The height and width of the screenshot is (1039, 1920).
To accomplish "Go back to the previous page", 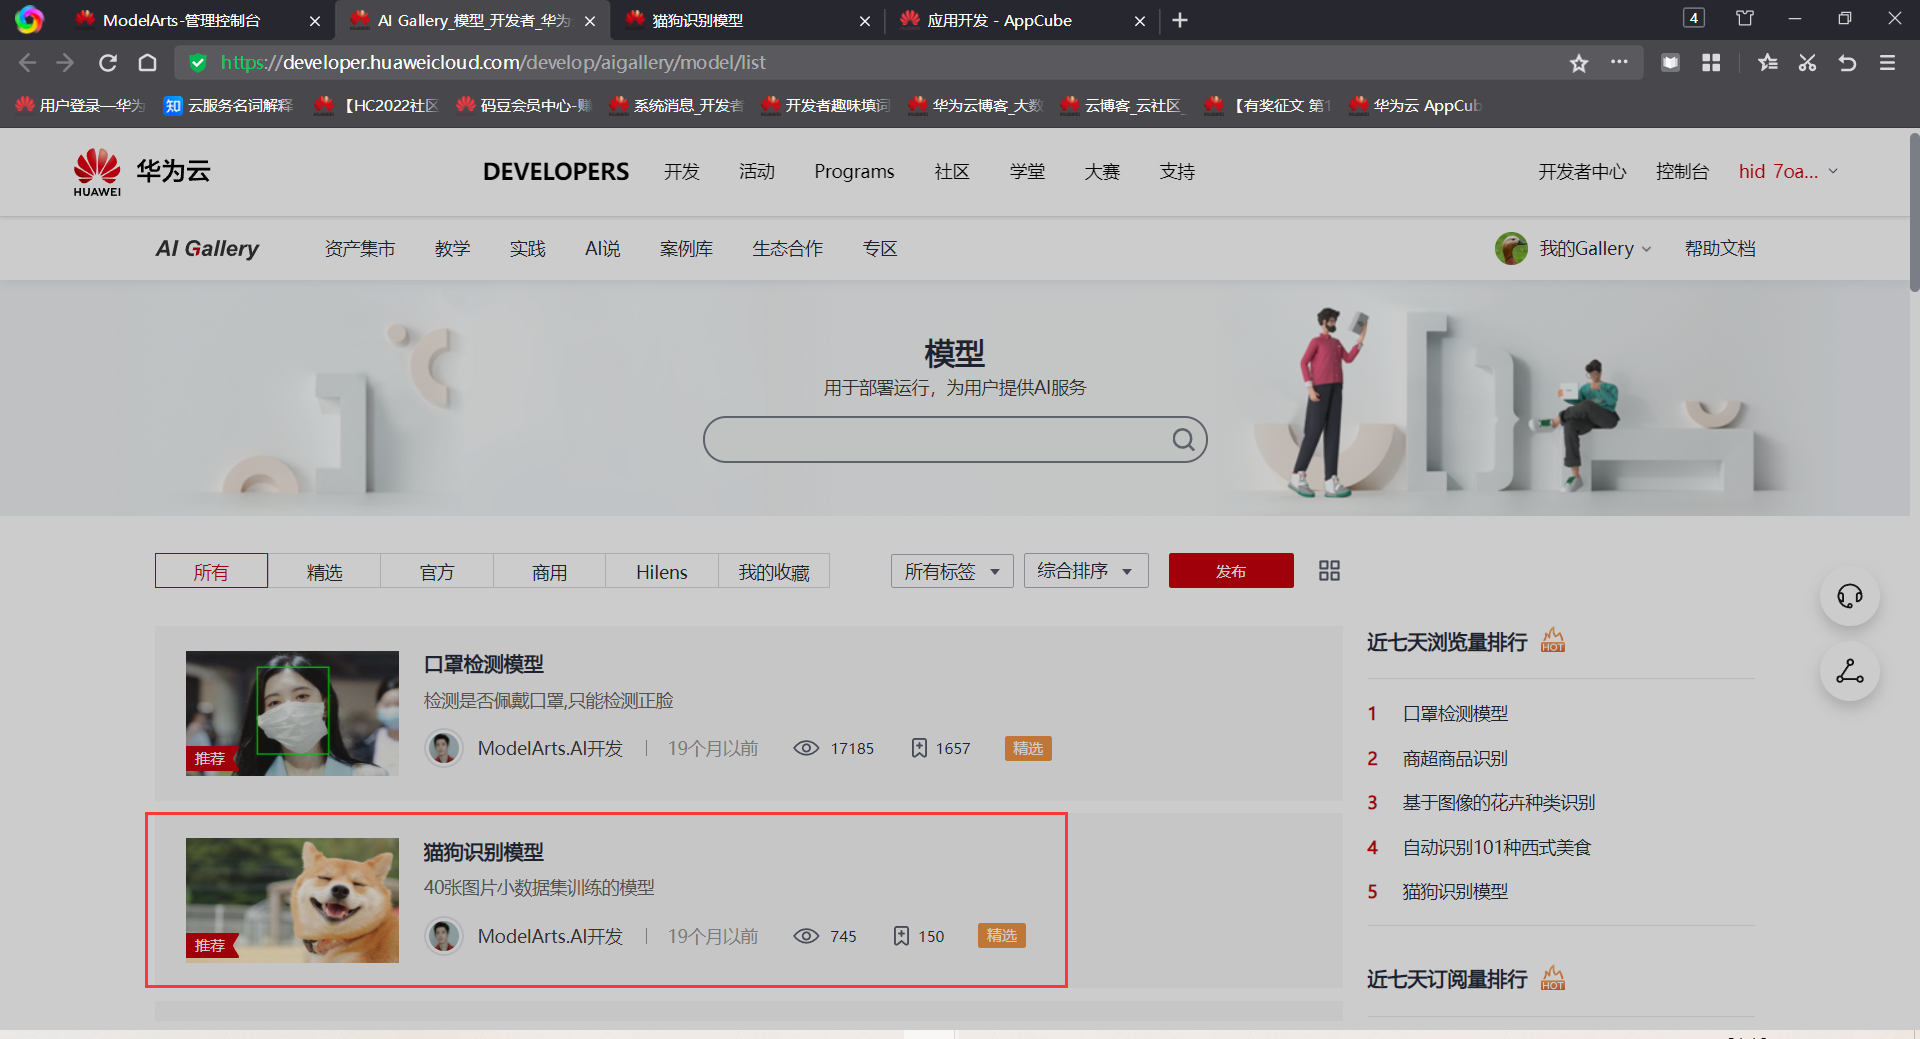I will coord(27,63).
